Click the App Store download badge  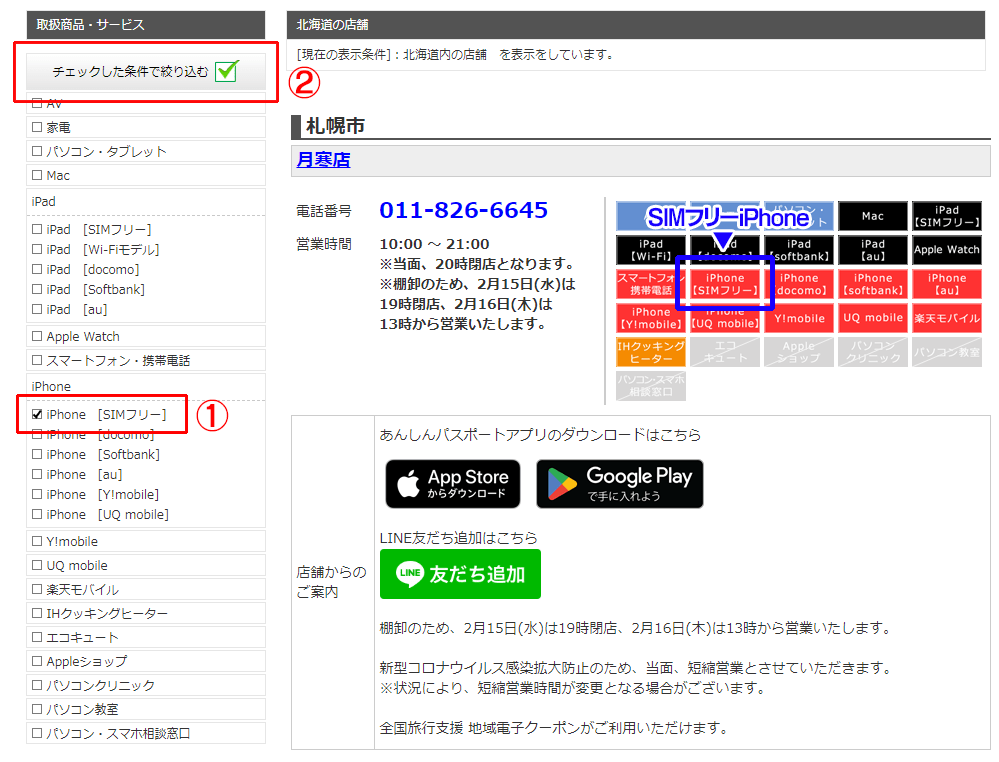[453, 484]
